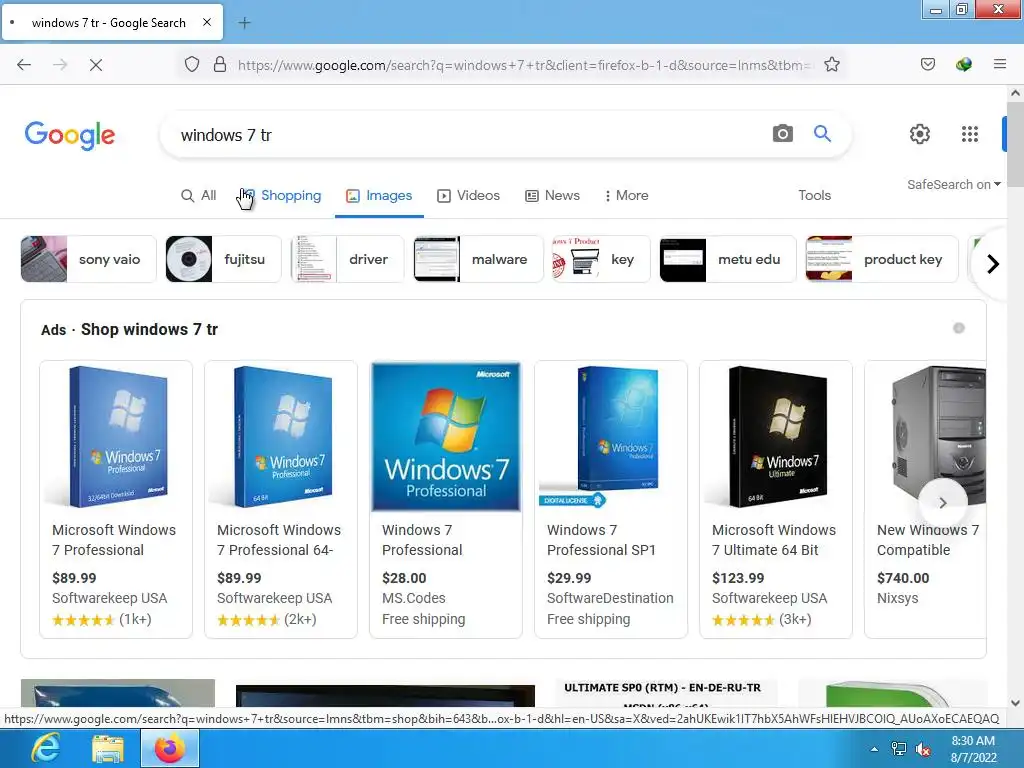Click the 'Shop windows 7 tr' ads heading
The image size is (1024, 768).
click(x=149, y=329)
